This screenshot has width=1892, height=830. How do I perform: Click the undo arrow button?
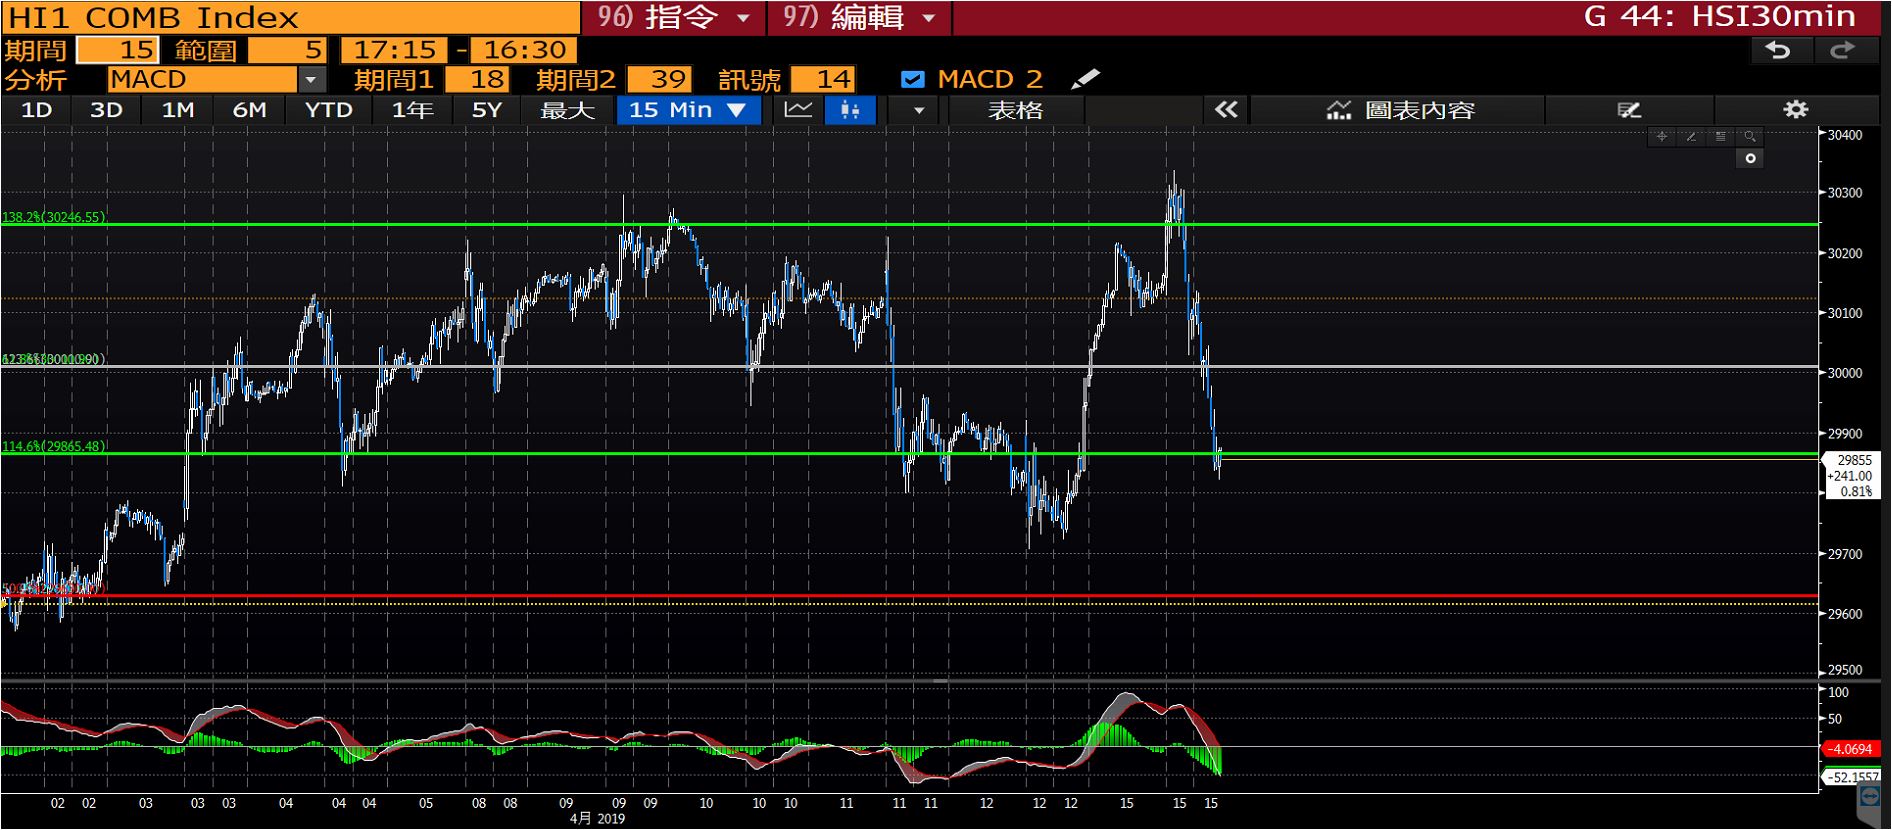[x=1777, y=50]
